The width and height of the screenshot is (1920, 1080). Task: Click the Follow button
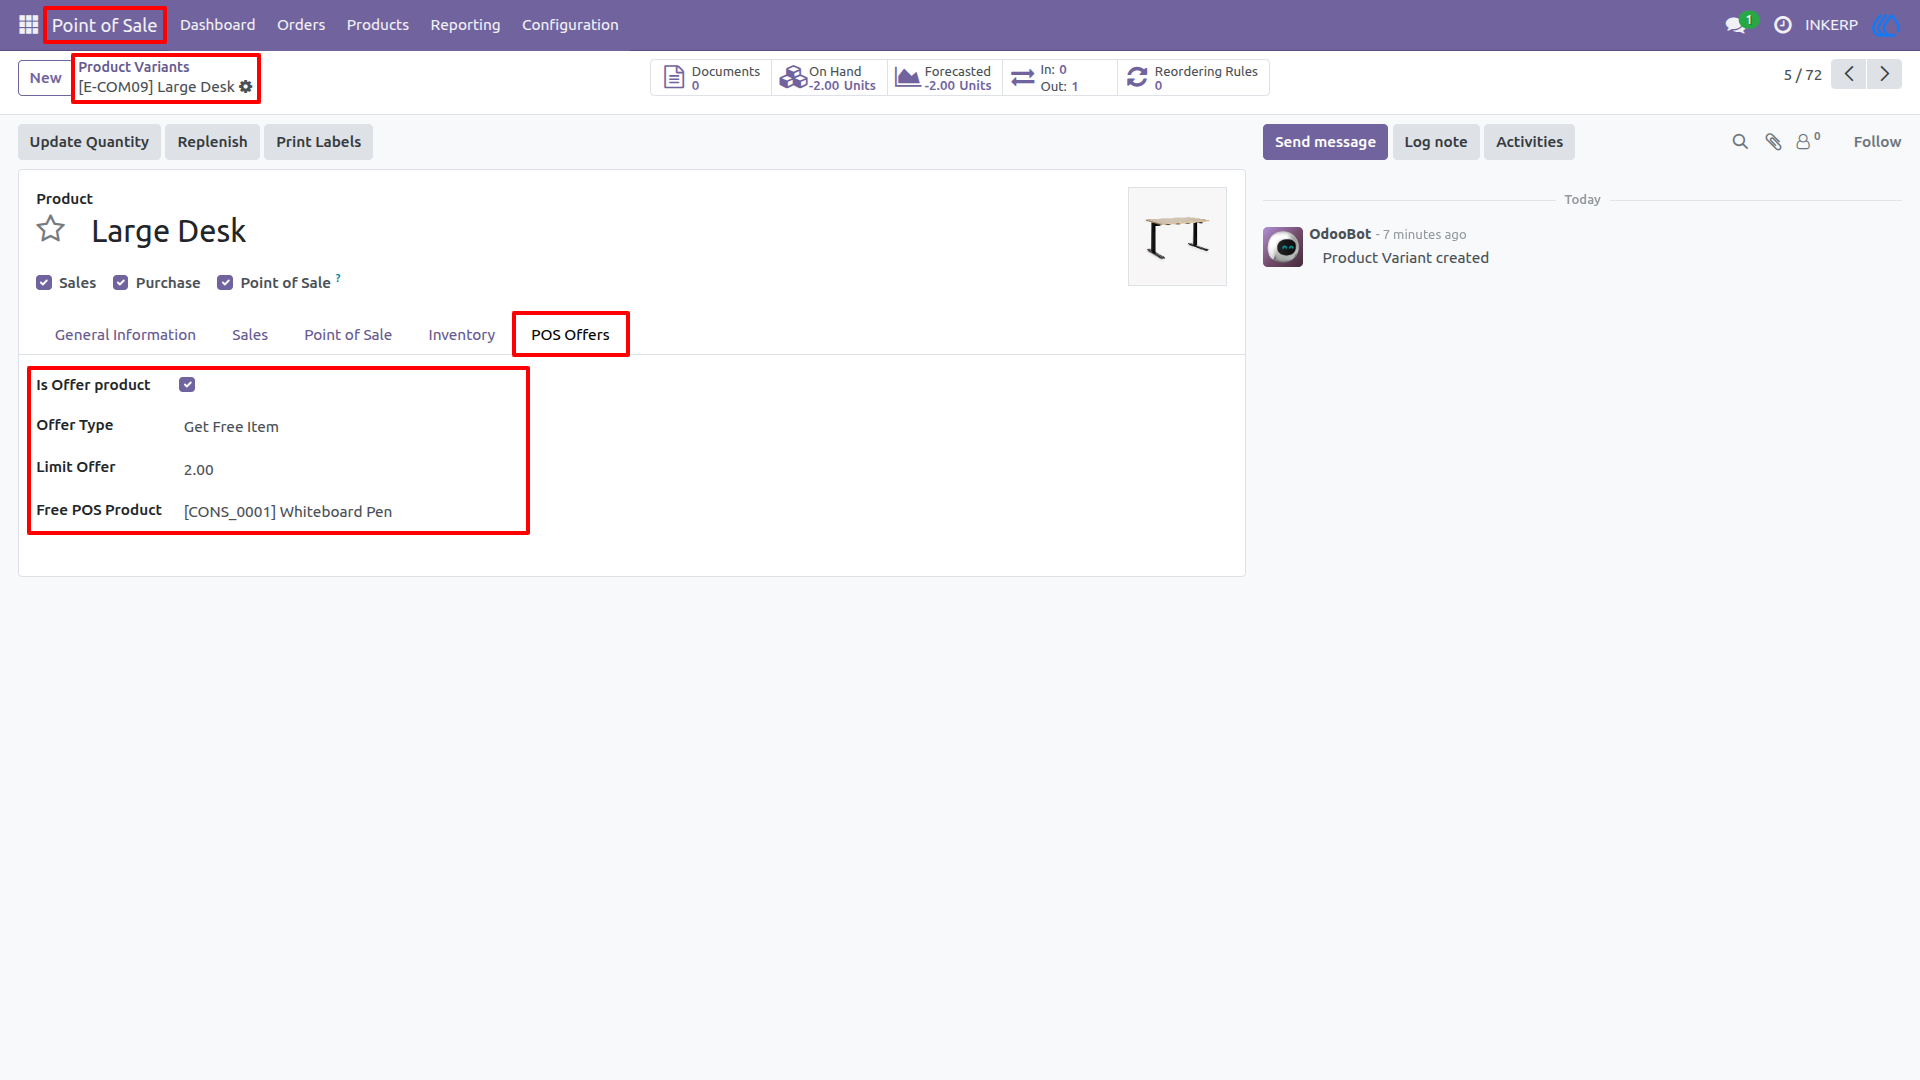1877,142
